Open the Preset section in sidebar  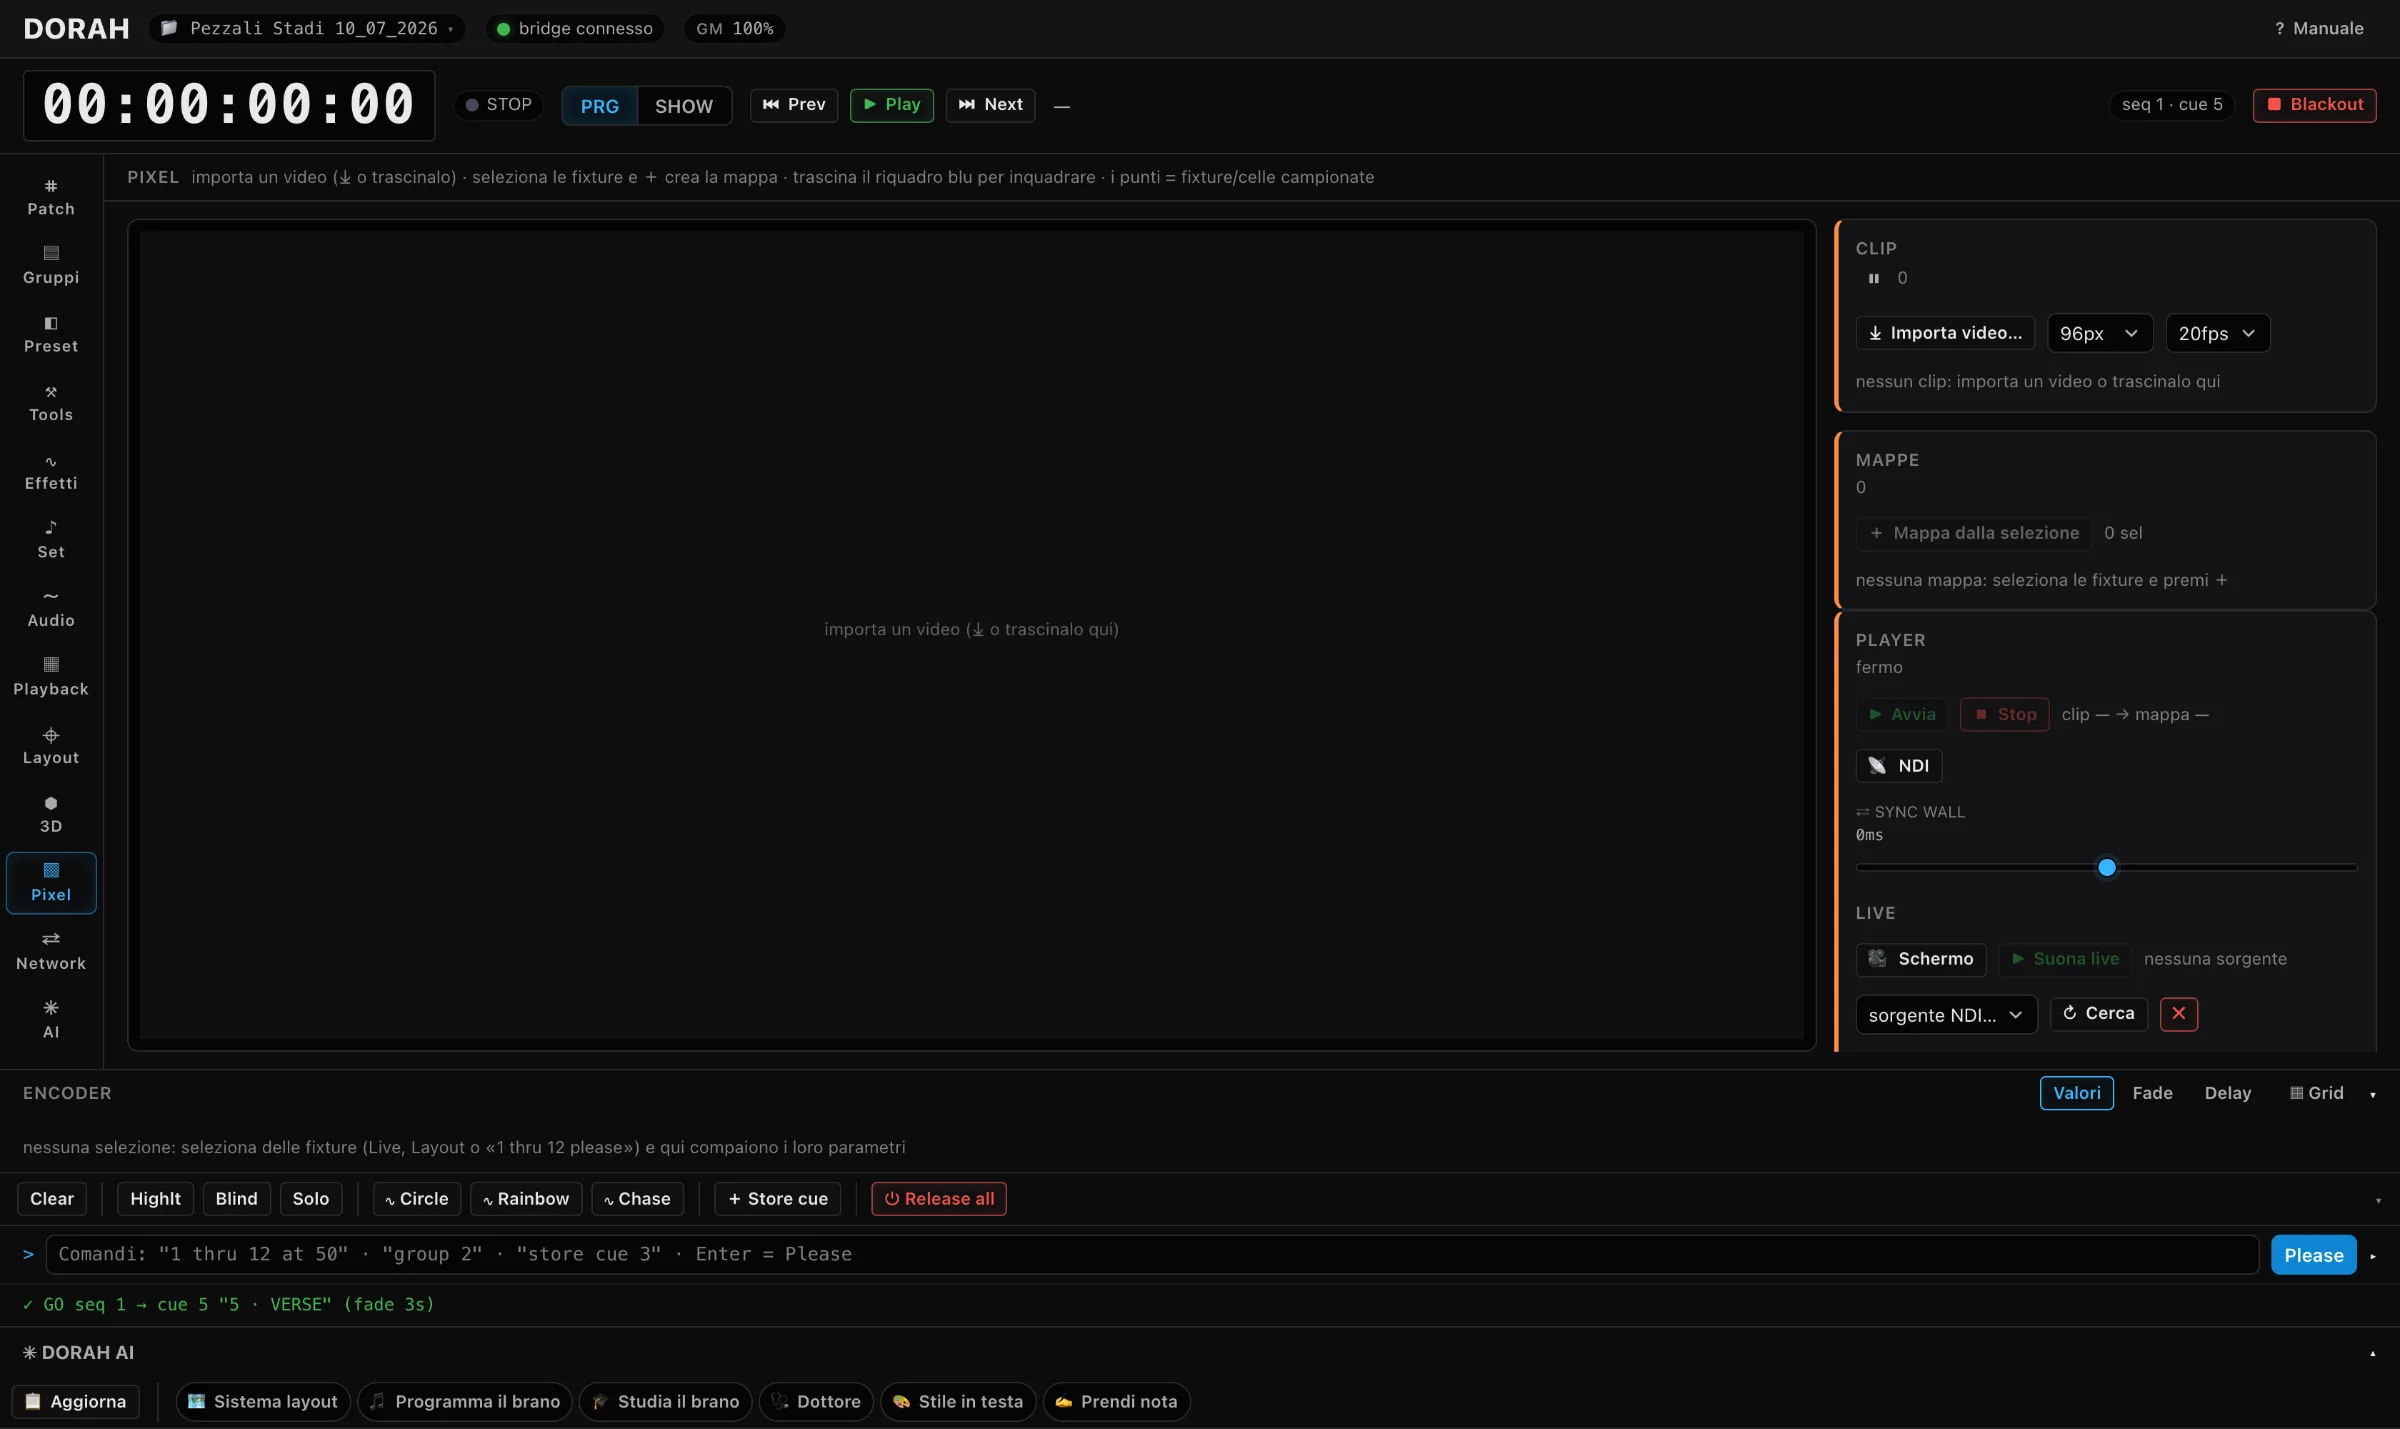click(x=51, y=334)
